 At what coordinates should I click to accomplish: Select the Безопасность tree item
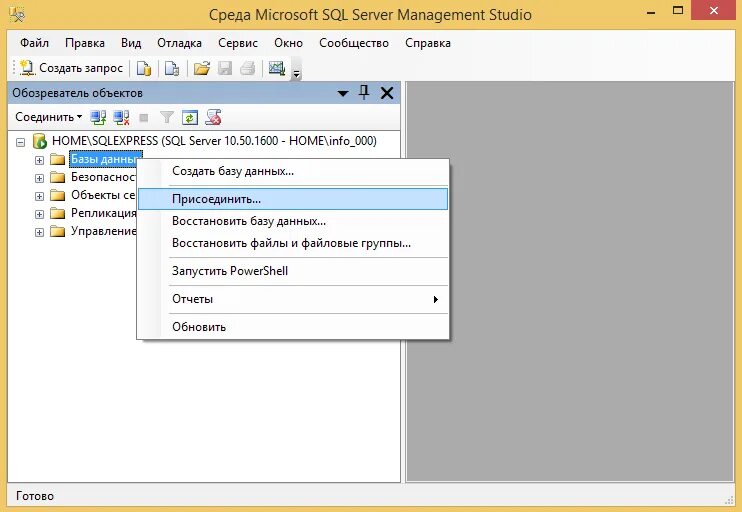click(104, 177)
